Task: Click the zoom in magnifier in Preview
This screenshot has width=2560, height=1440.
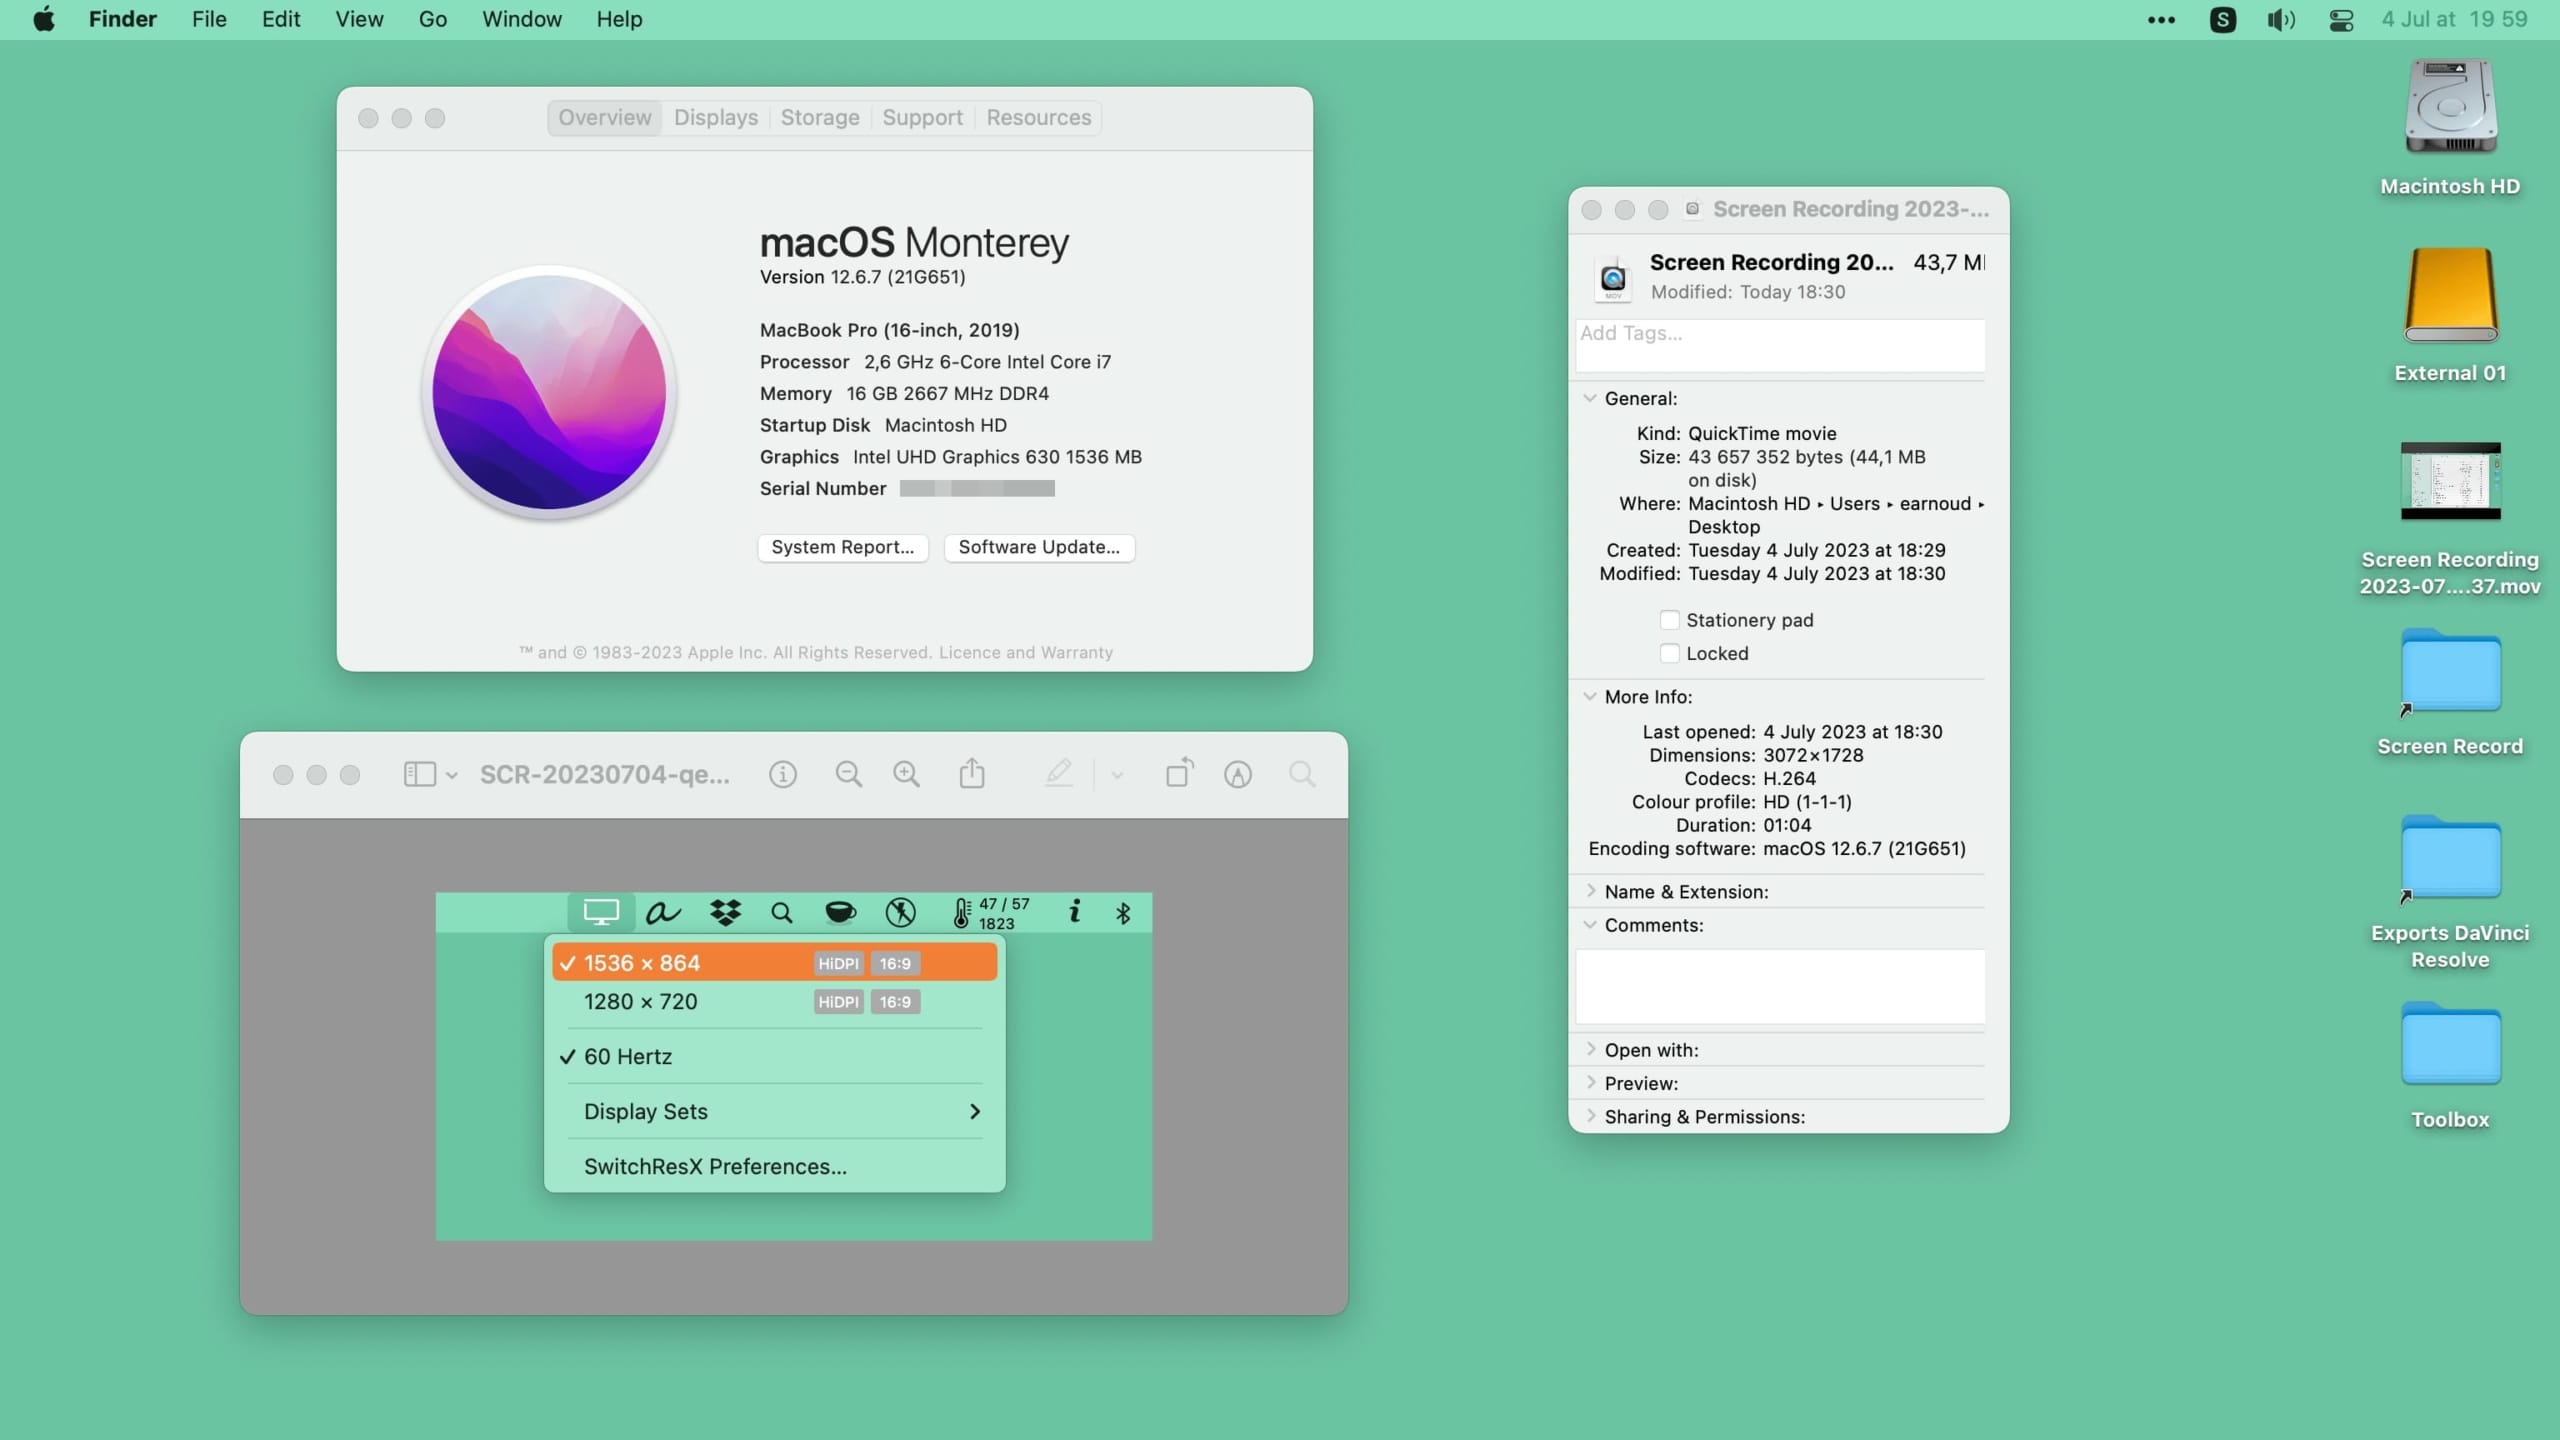Action: (906, 774)
